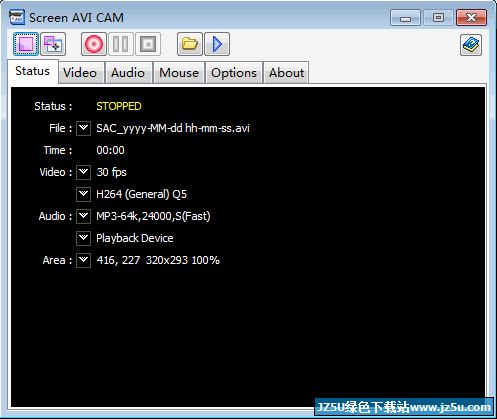Open the About tab

[x=286, y=73]
